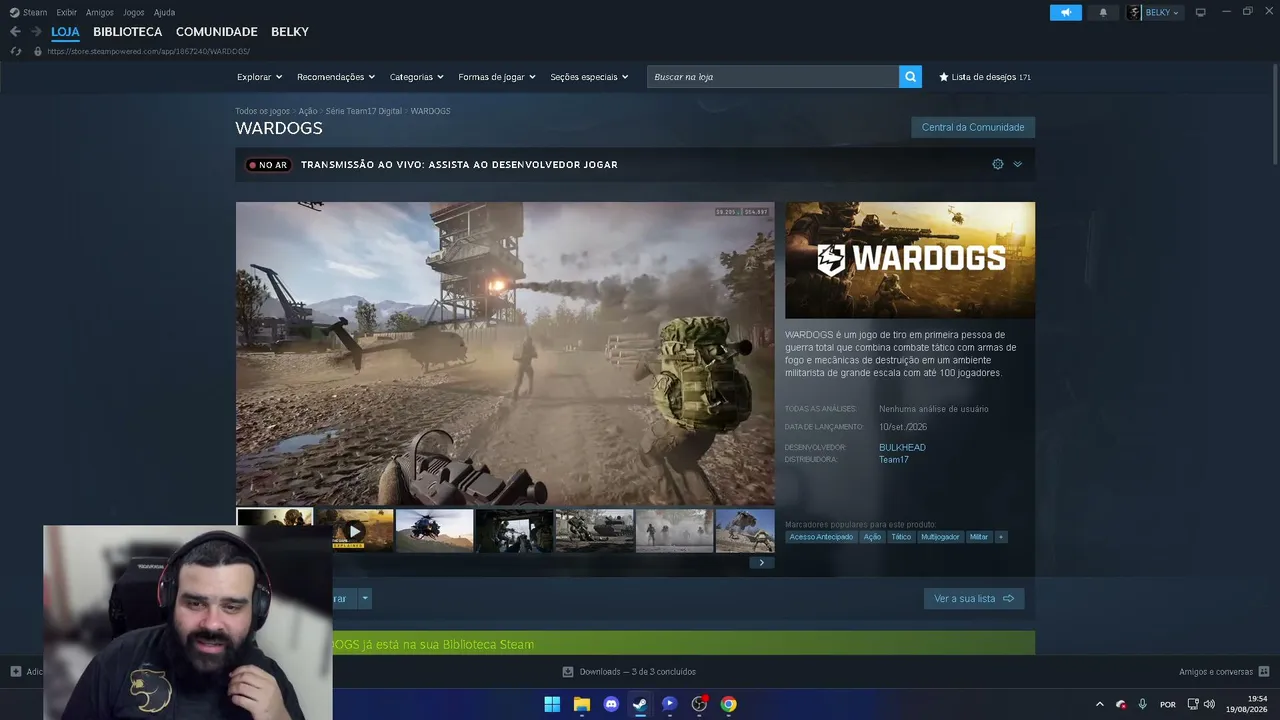Viewport: 1280px width, 720px height.
Task: Click the live broadcast title text
Action: (x=459, y=165)
